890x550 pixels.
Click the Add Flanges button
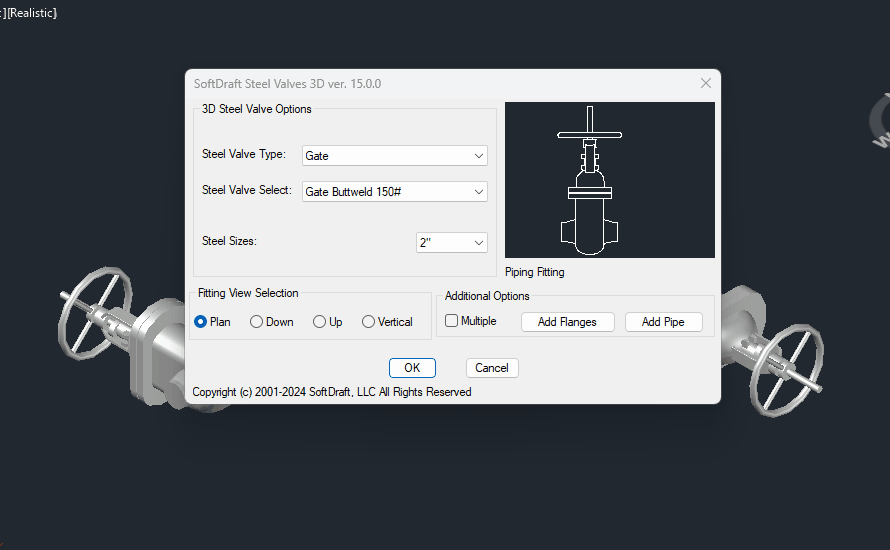[x=568, y=322]
